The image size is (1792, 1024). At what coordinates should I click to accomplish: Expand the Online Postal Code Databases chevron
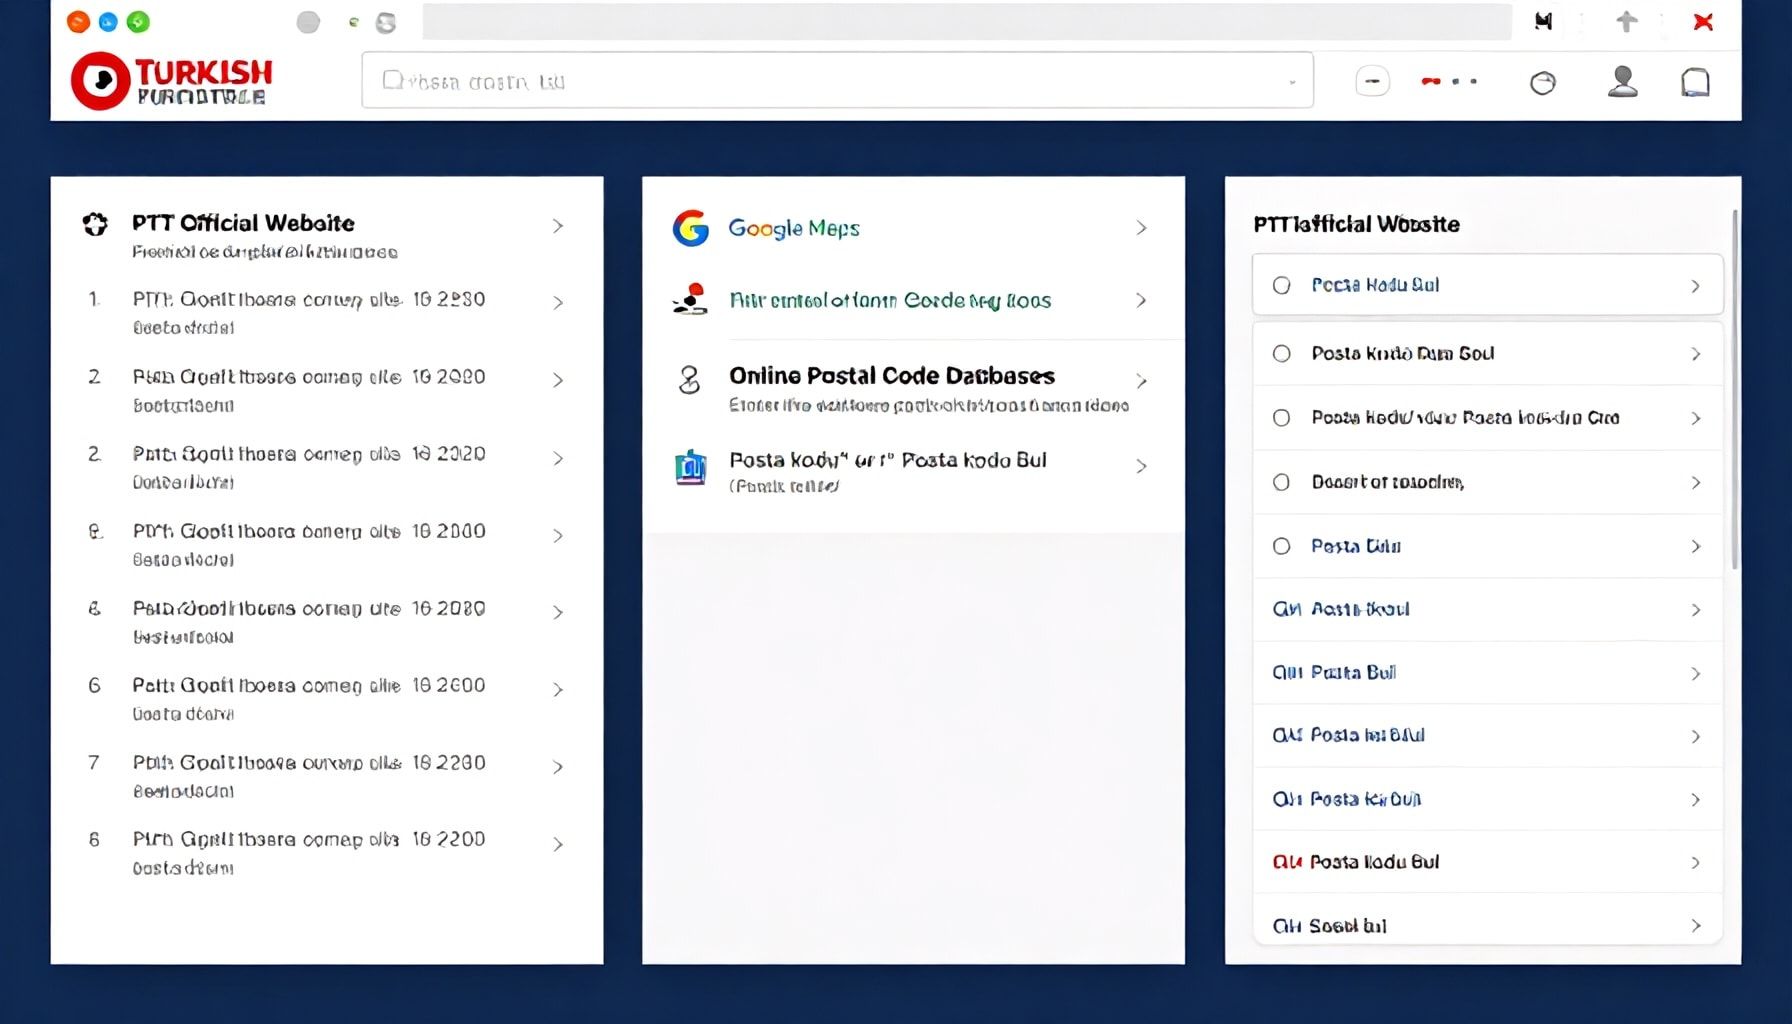point(1141,381)
